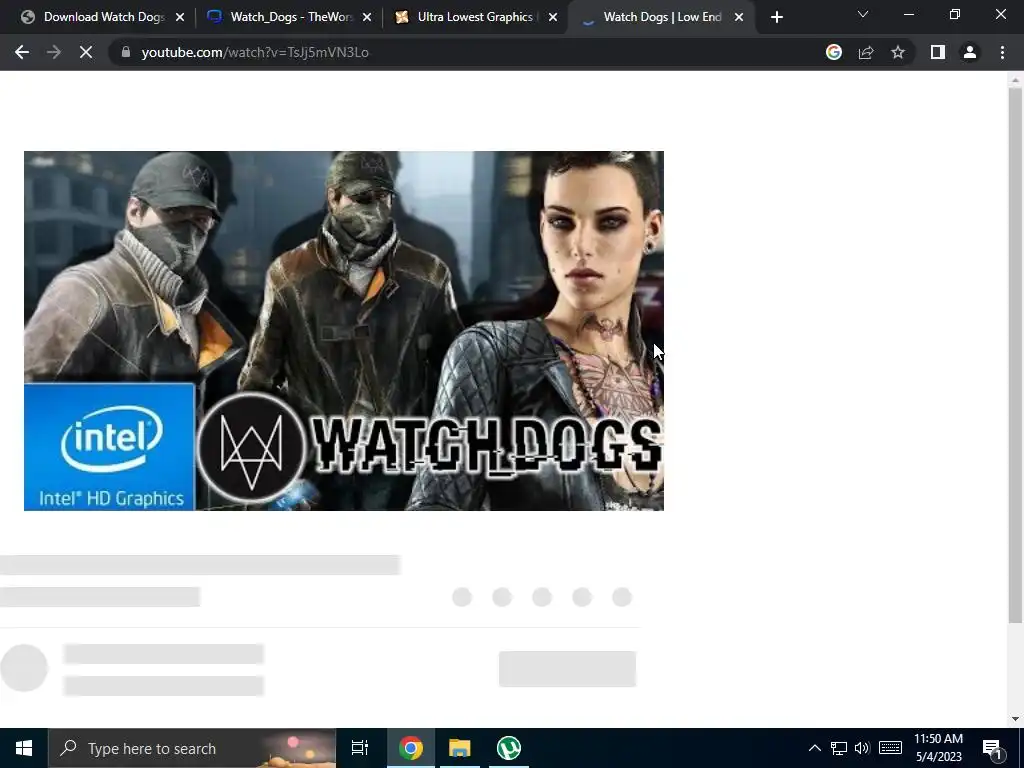Click the Google icon in address bar

click(x=833, y=52)
